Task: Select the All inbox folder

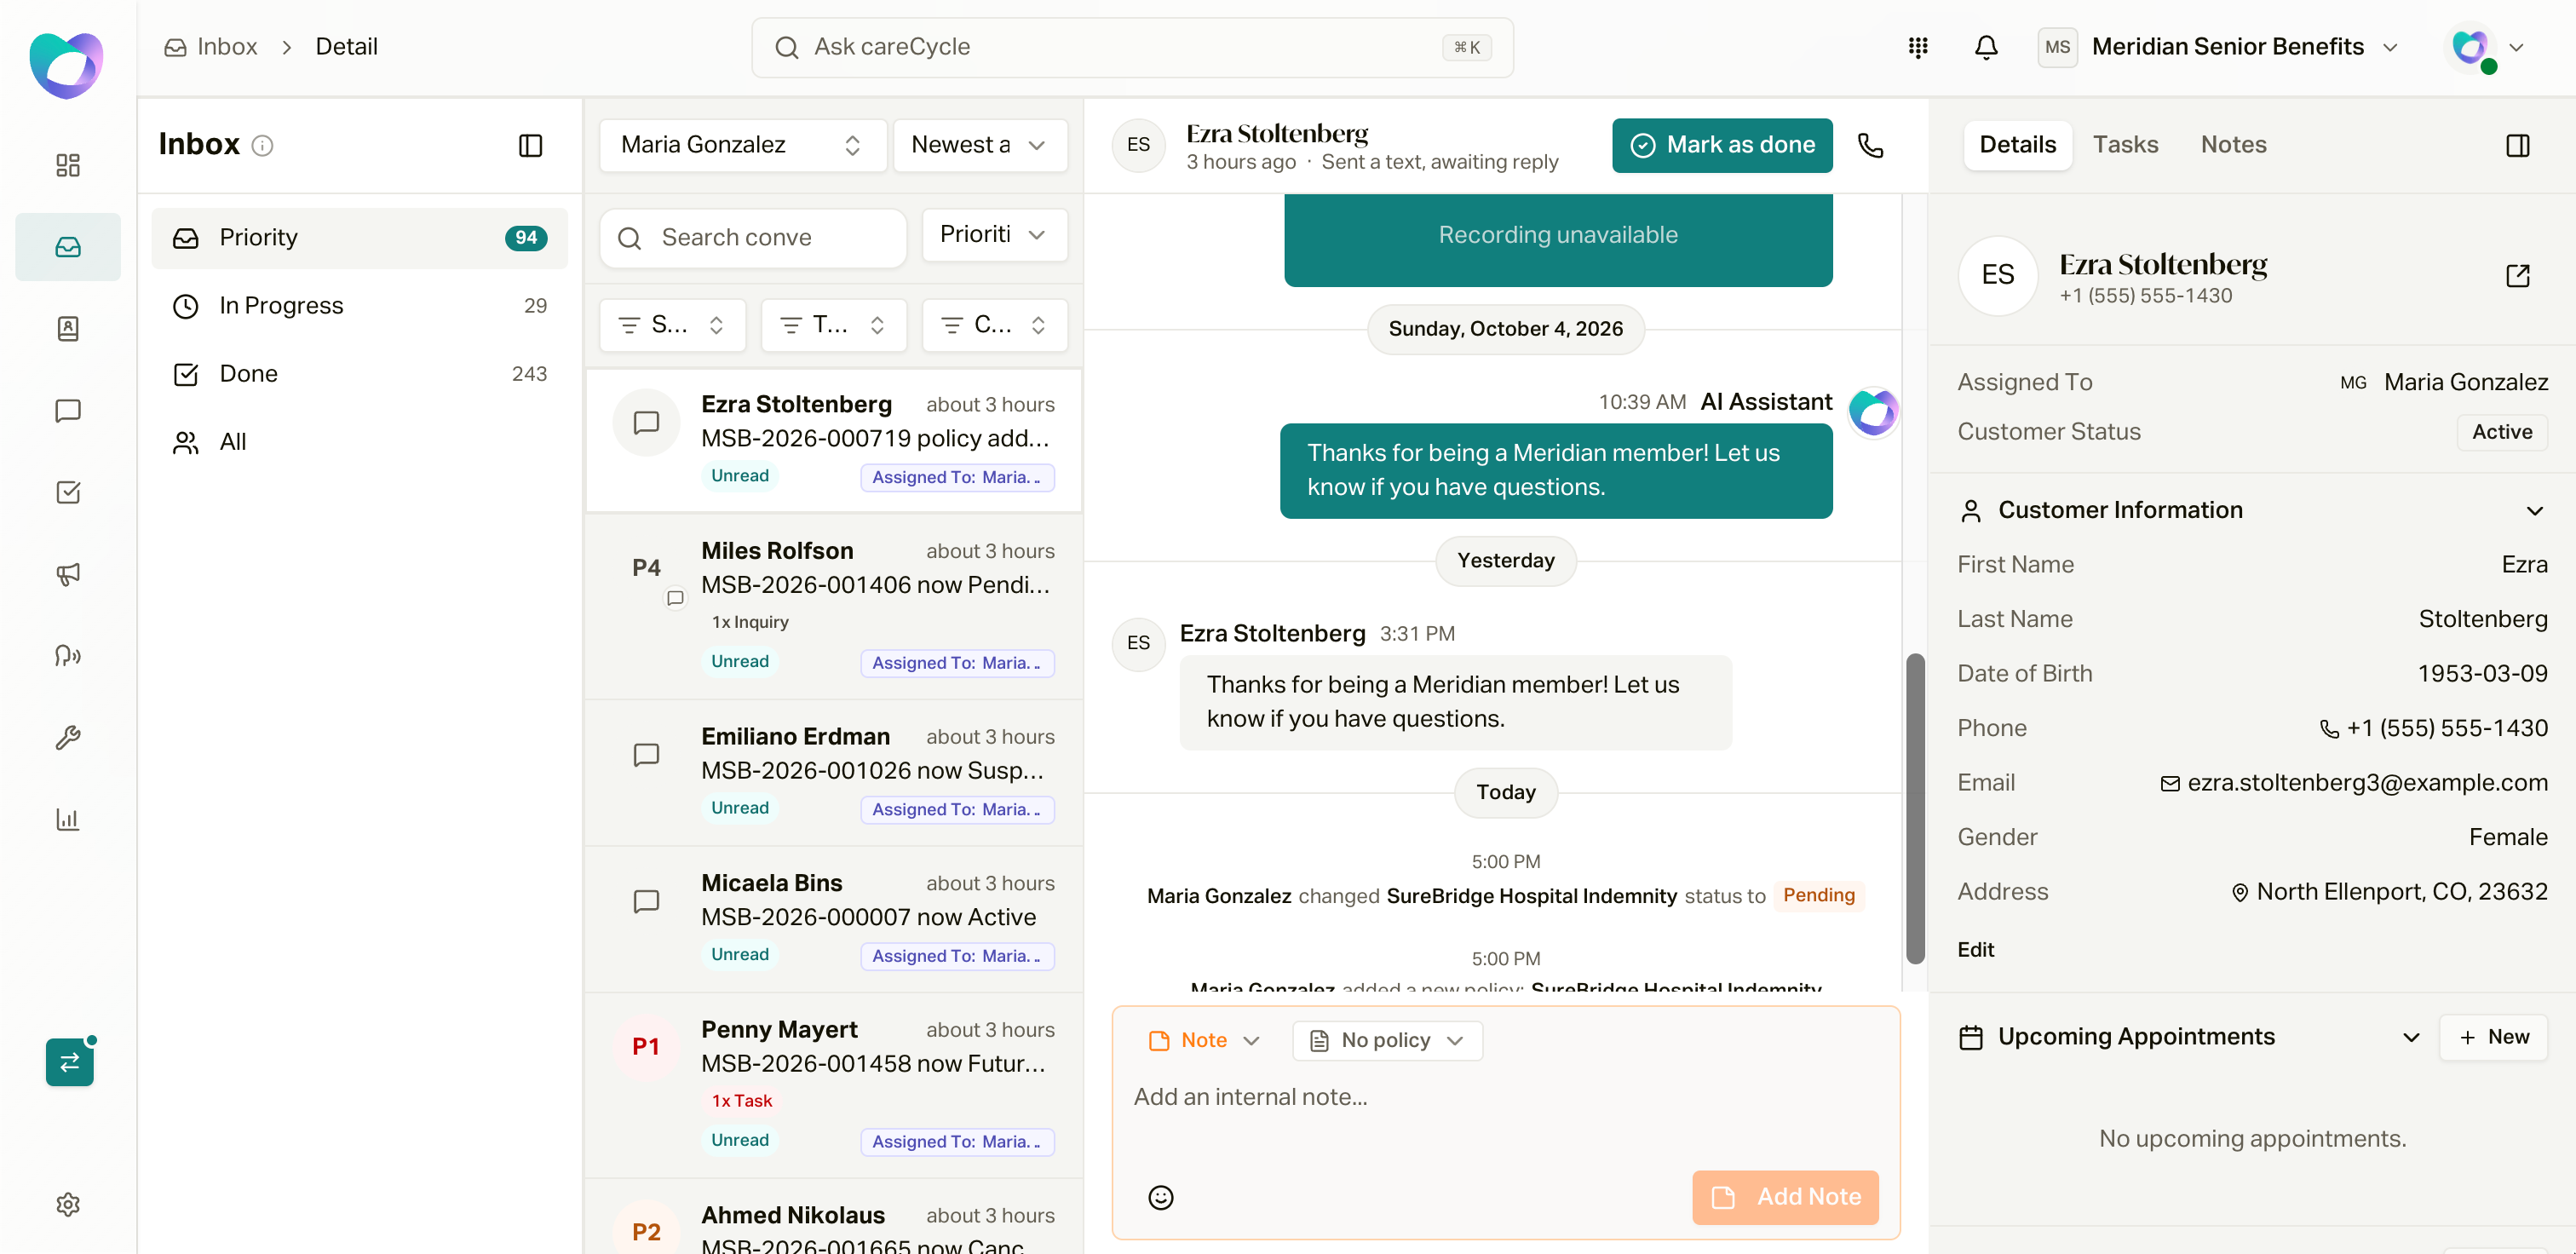Action: [x=359, y=442]
